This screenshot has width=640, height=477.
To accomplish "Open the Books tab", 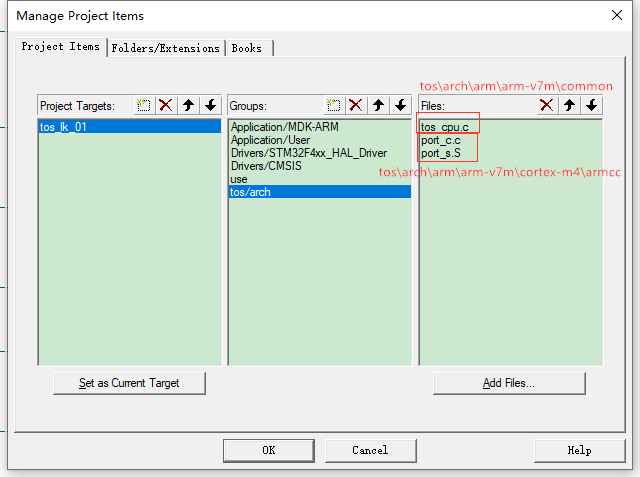I will 247,48.
